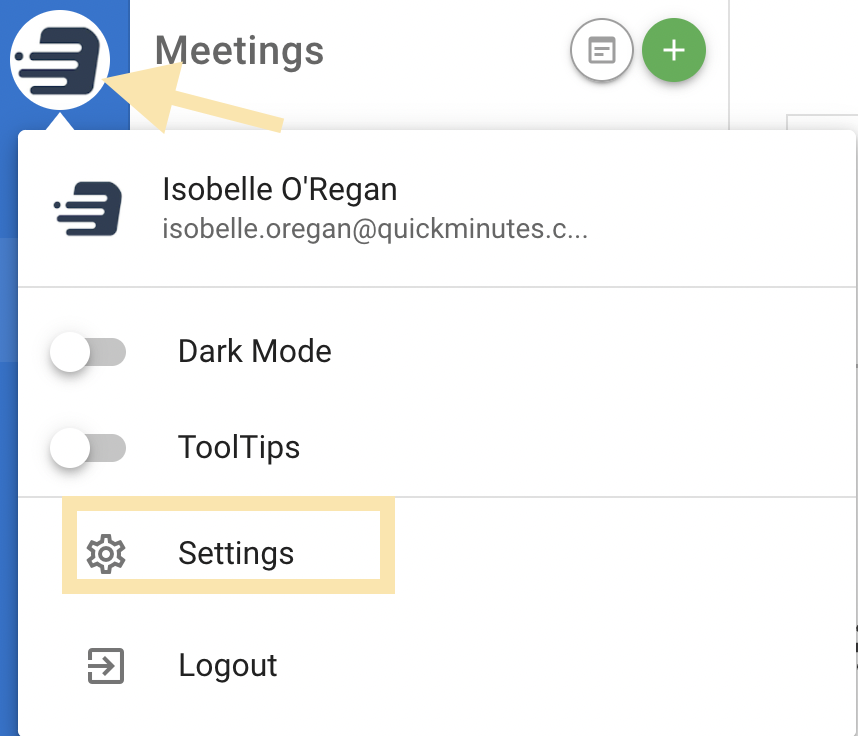This screenshot has width=858, height=736.
Task: Click the QuickMinutes logo avatar in the sidebar
Action: pyautogui.click(x=60, y=60)
